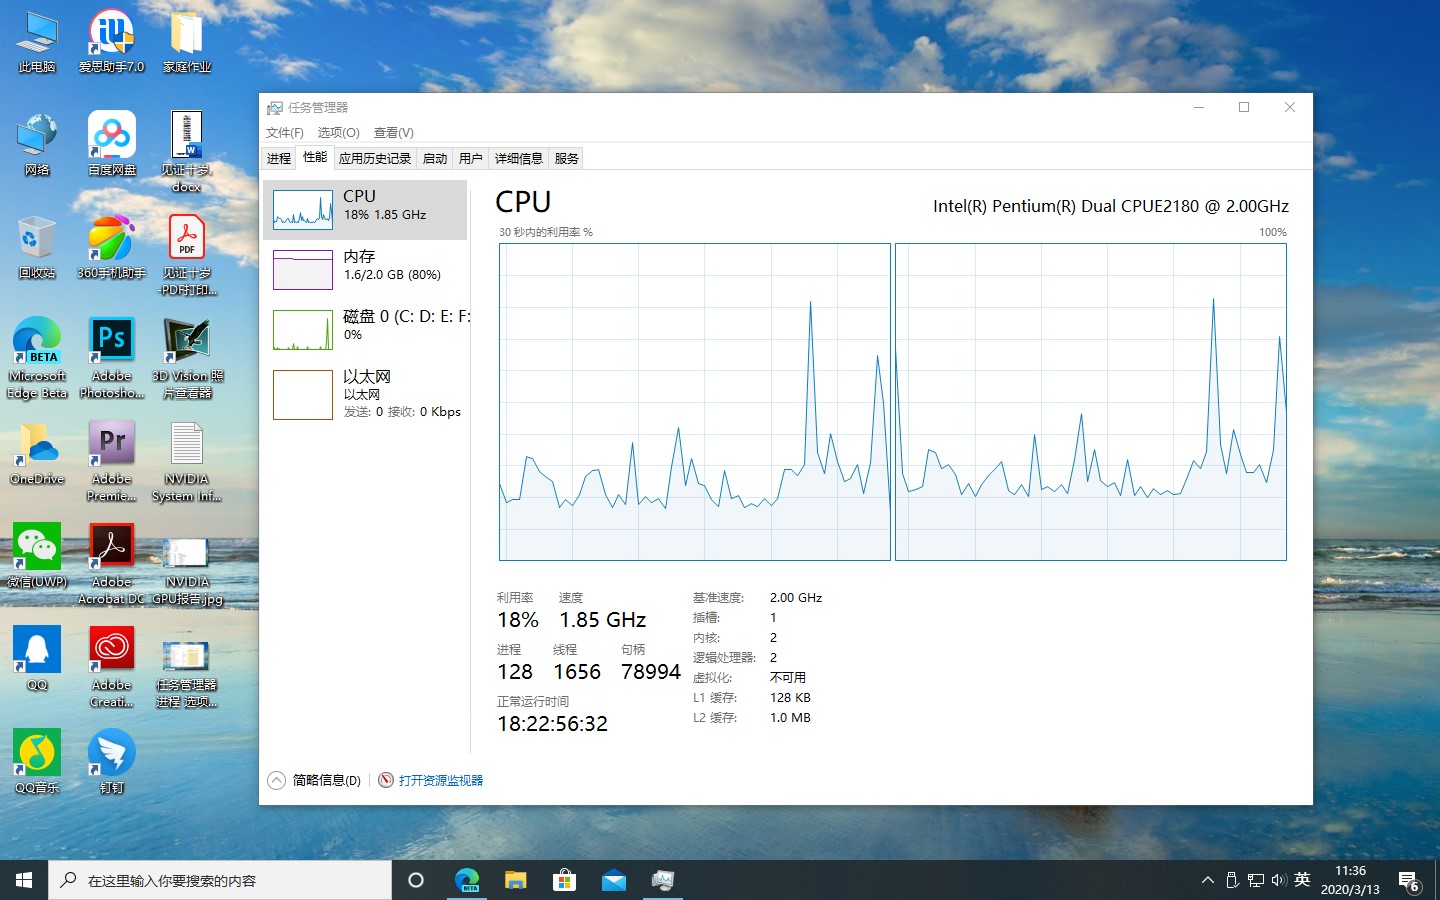Switch to the 启动 tab
The image size is (1440, 900).
(x=435, y=158)
